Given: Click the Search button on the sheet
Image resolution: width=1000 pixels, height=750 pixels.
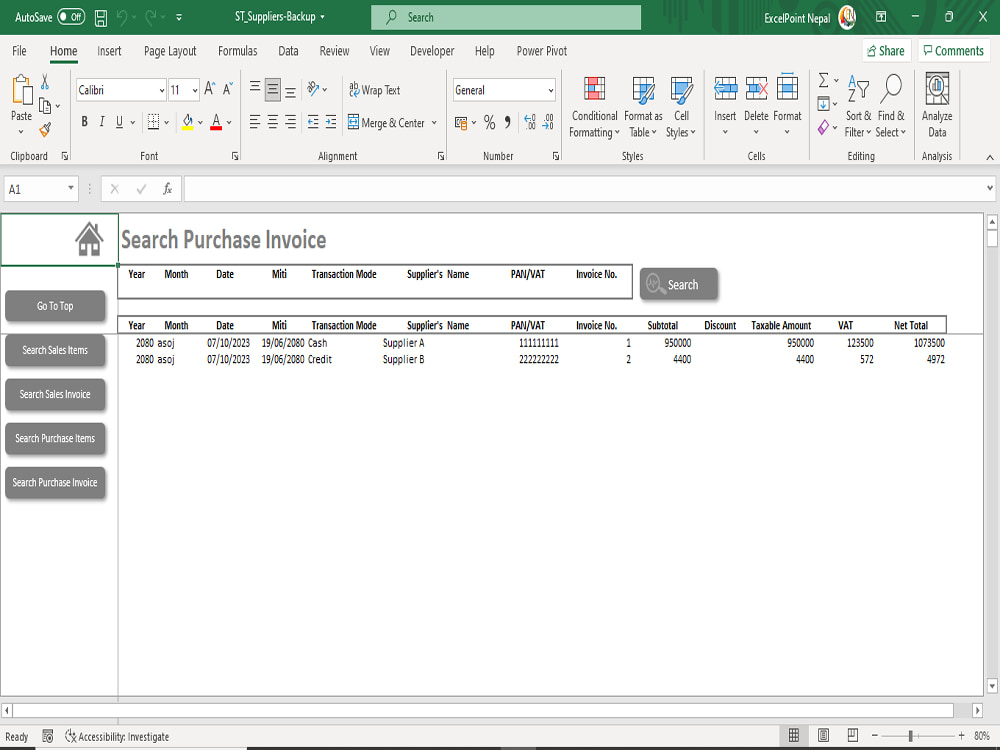Looking at the screenshot, I should click(x=679, y=284).
